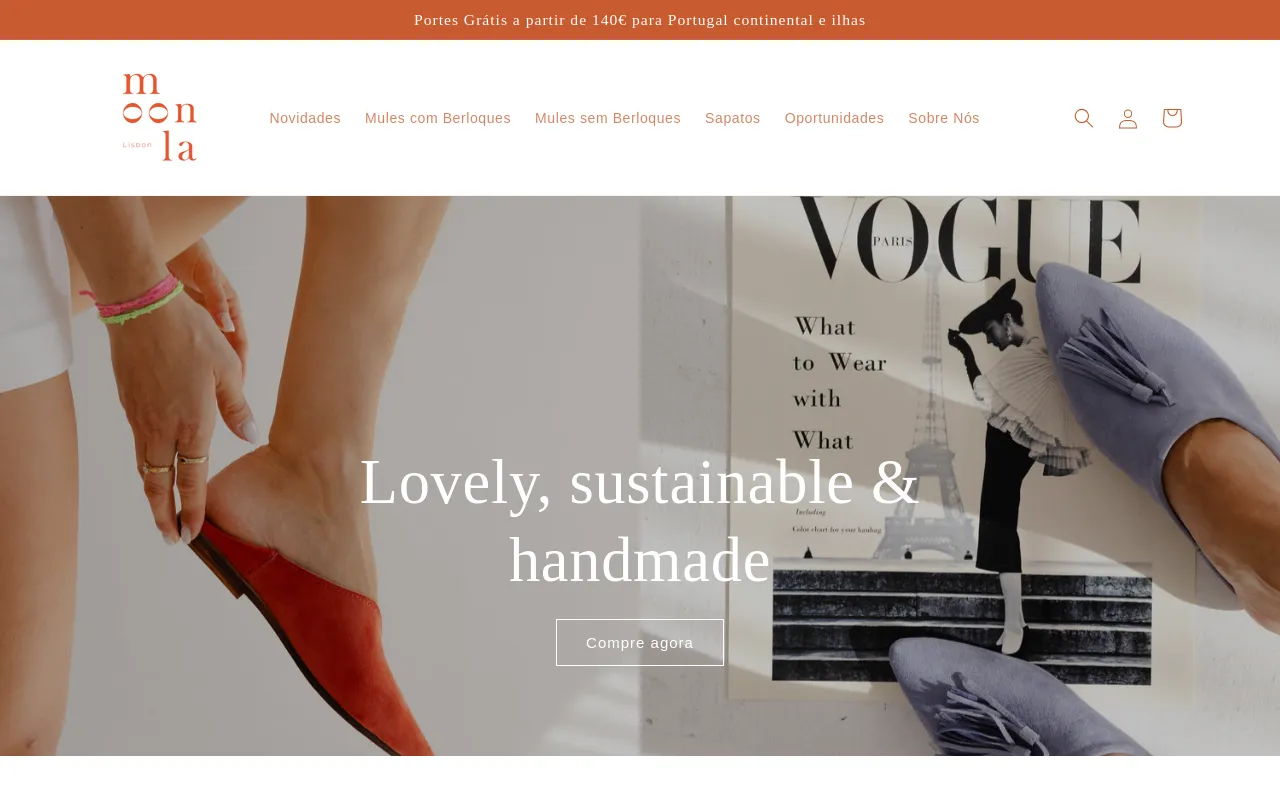Viewport: 1280px width, 800px height.
Task: Visit the Oportunidades page
Action: (834, 118)
